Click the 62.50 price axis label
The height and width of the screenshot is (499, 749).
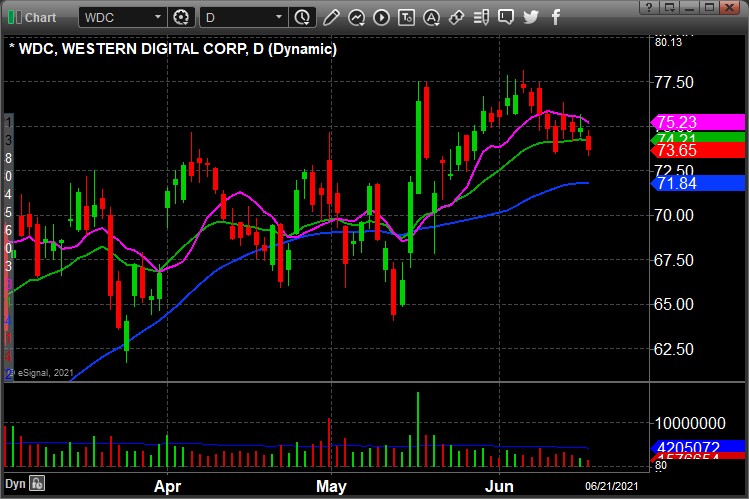(x=674, y=349)
